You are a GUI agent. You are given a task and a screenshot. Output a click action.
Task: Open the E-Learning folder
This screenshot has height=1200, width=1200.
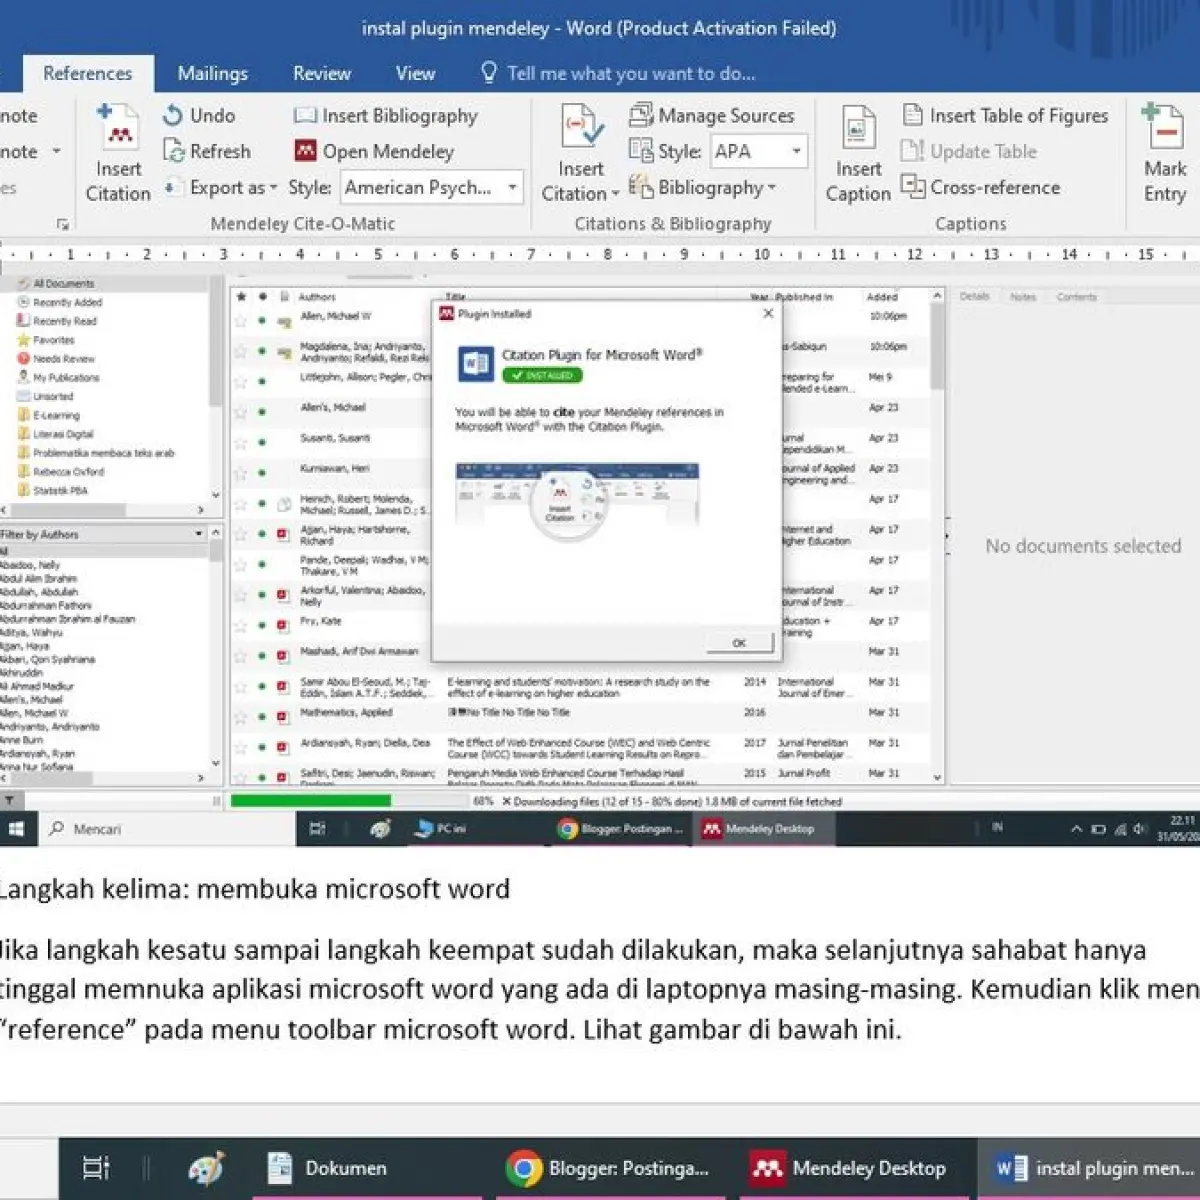56,415
